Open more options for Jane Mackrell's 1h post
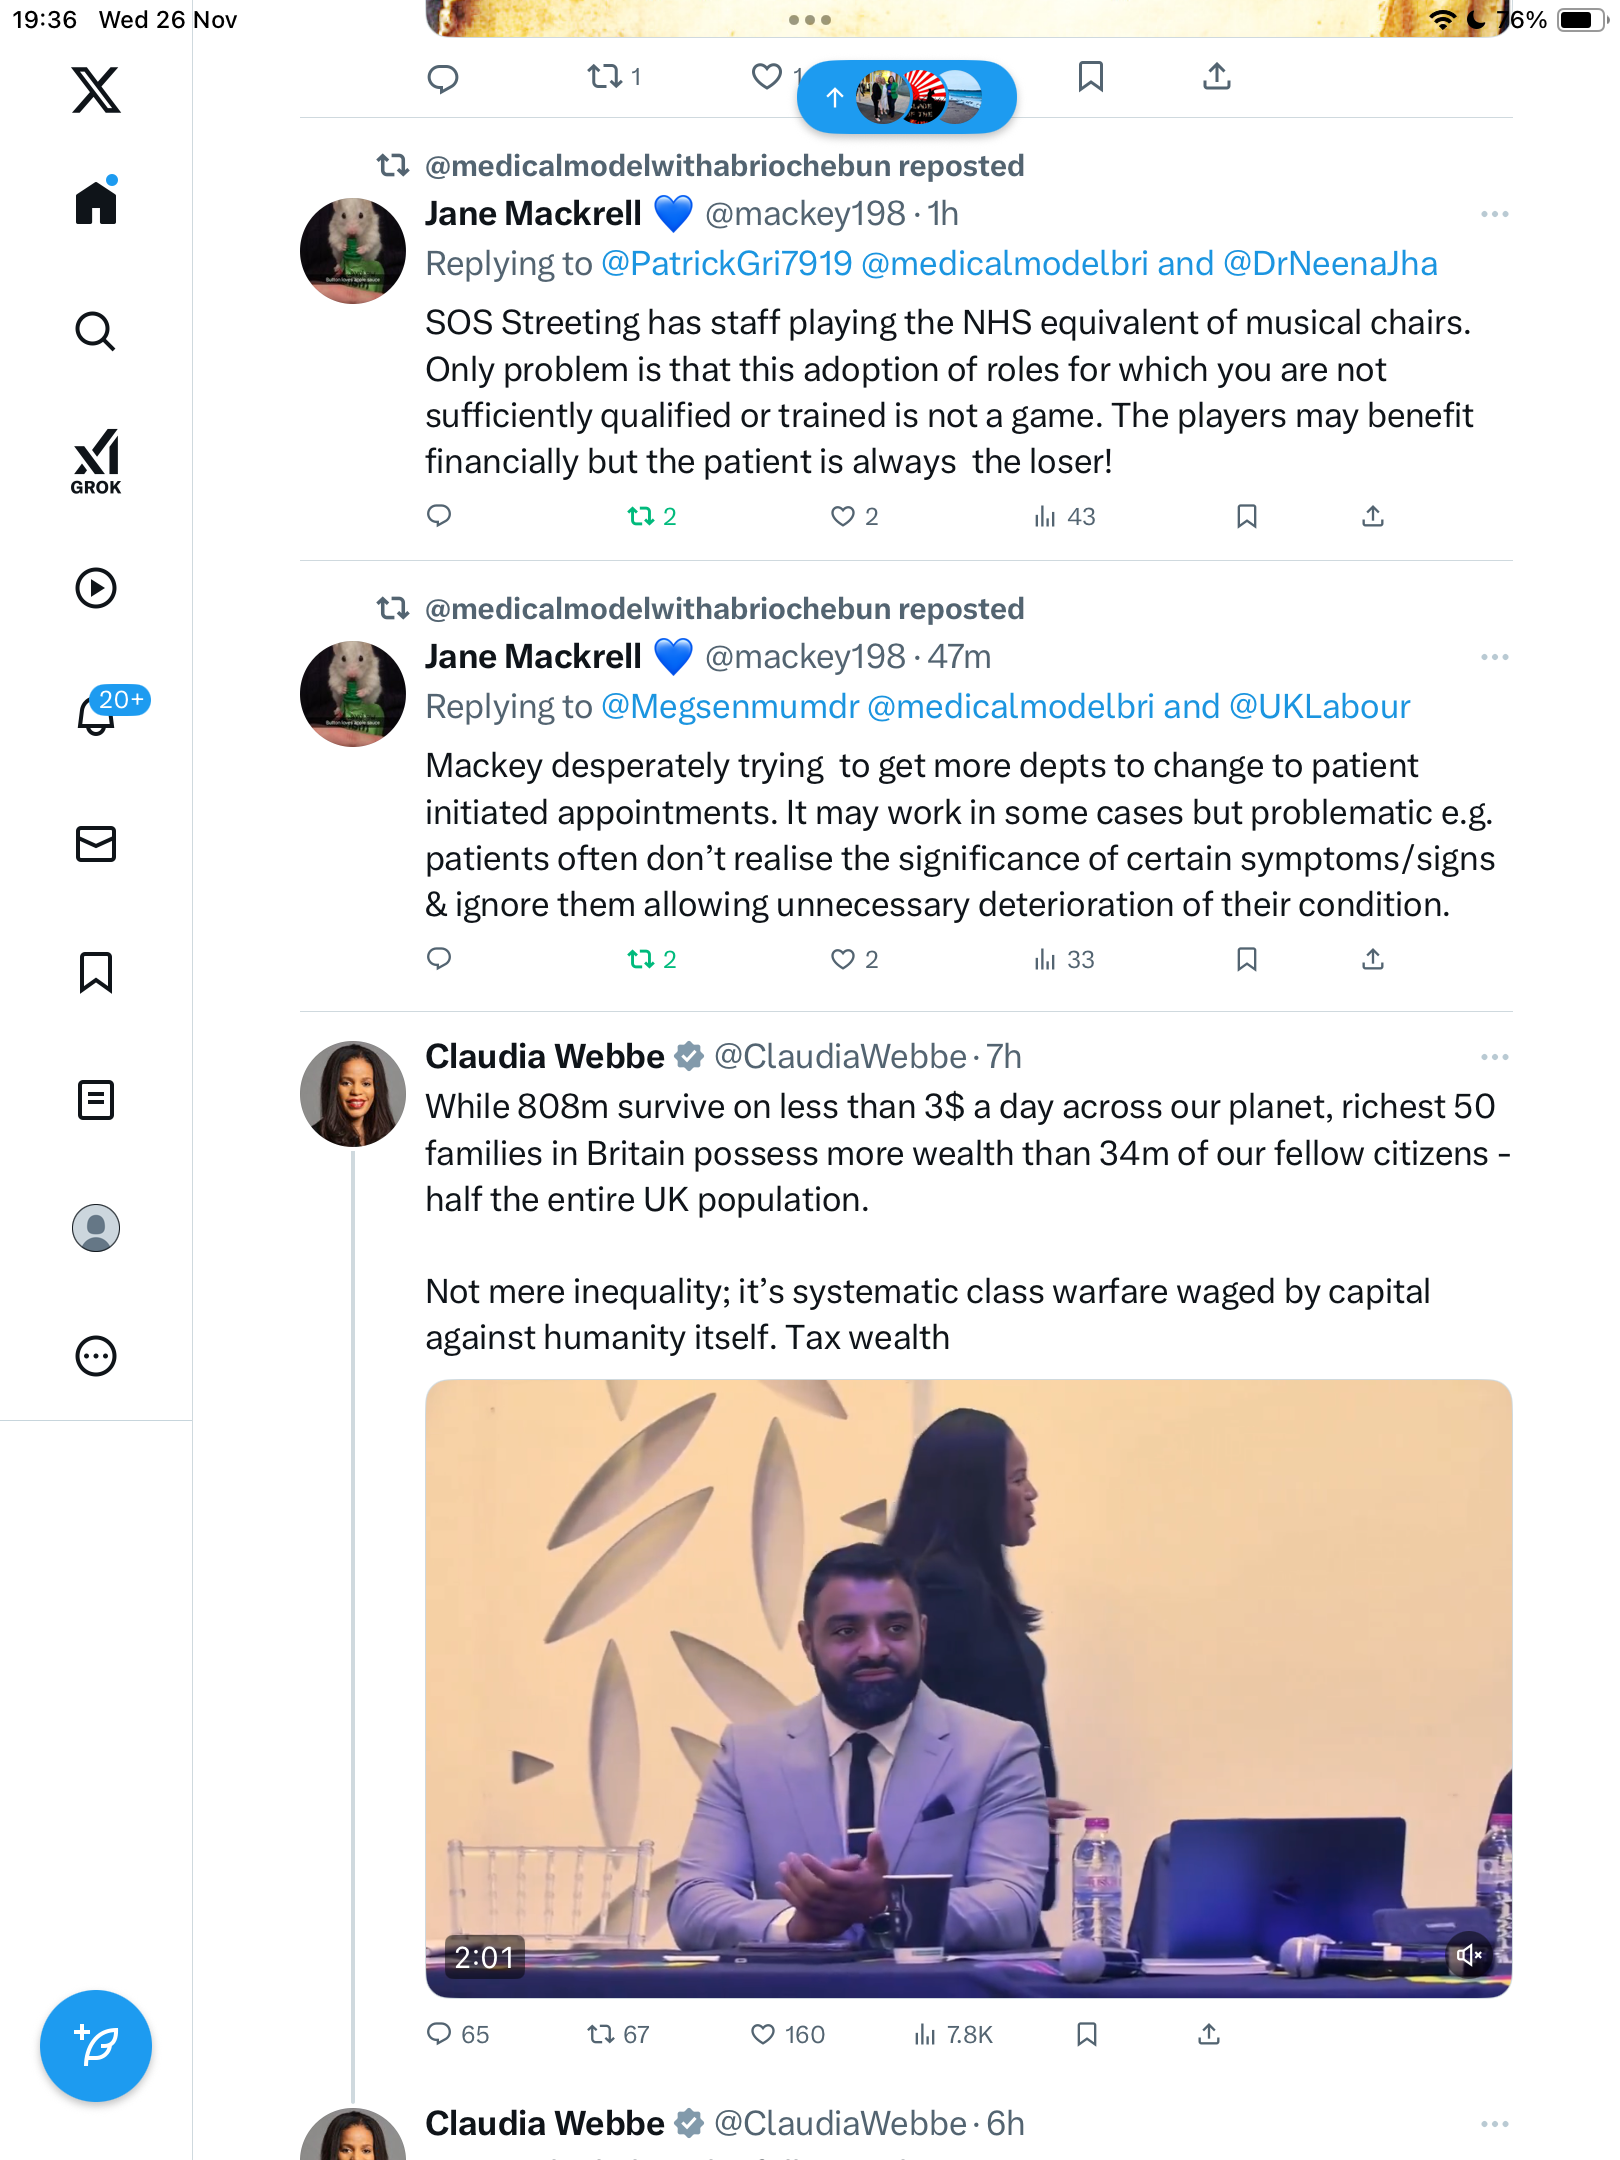Viewport: 1620px width, 2160px height. pos(1494,214)
